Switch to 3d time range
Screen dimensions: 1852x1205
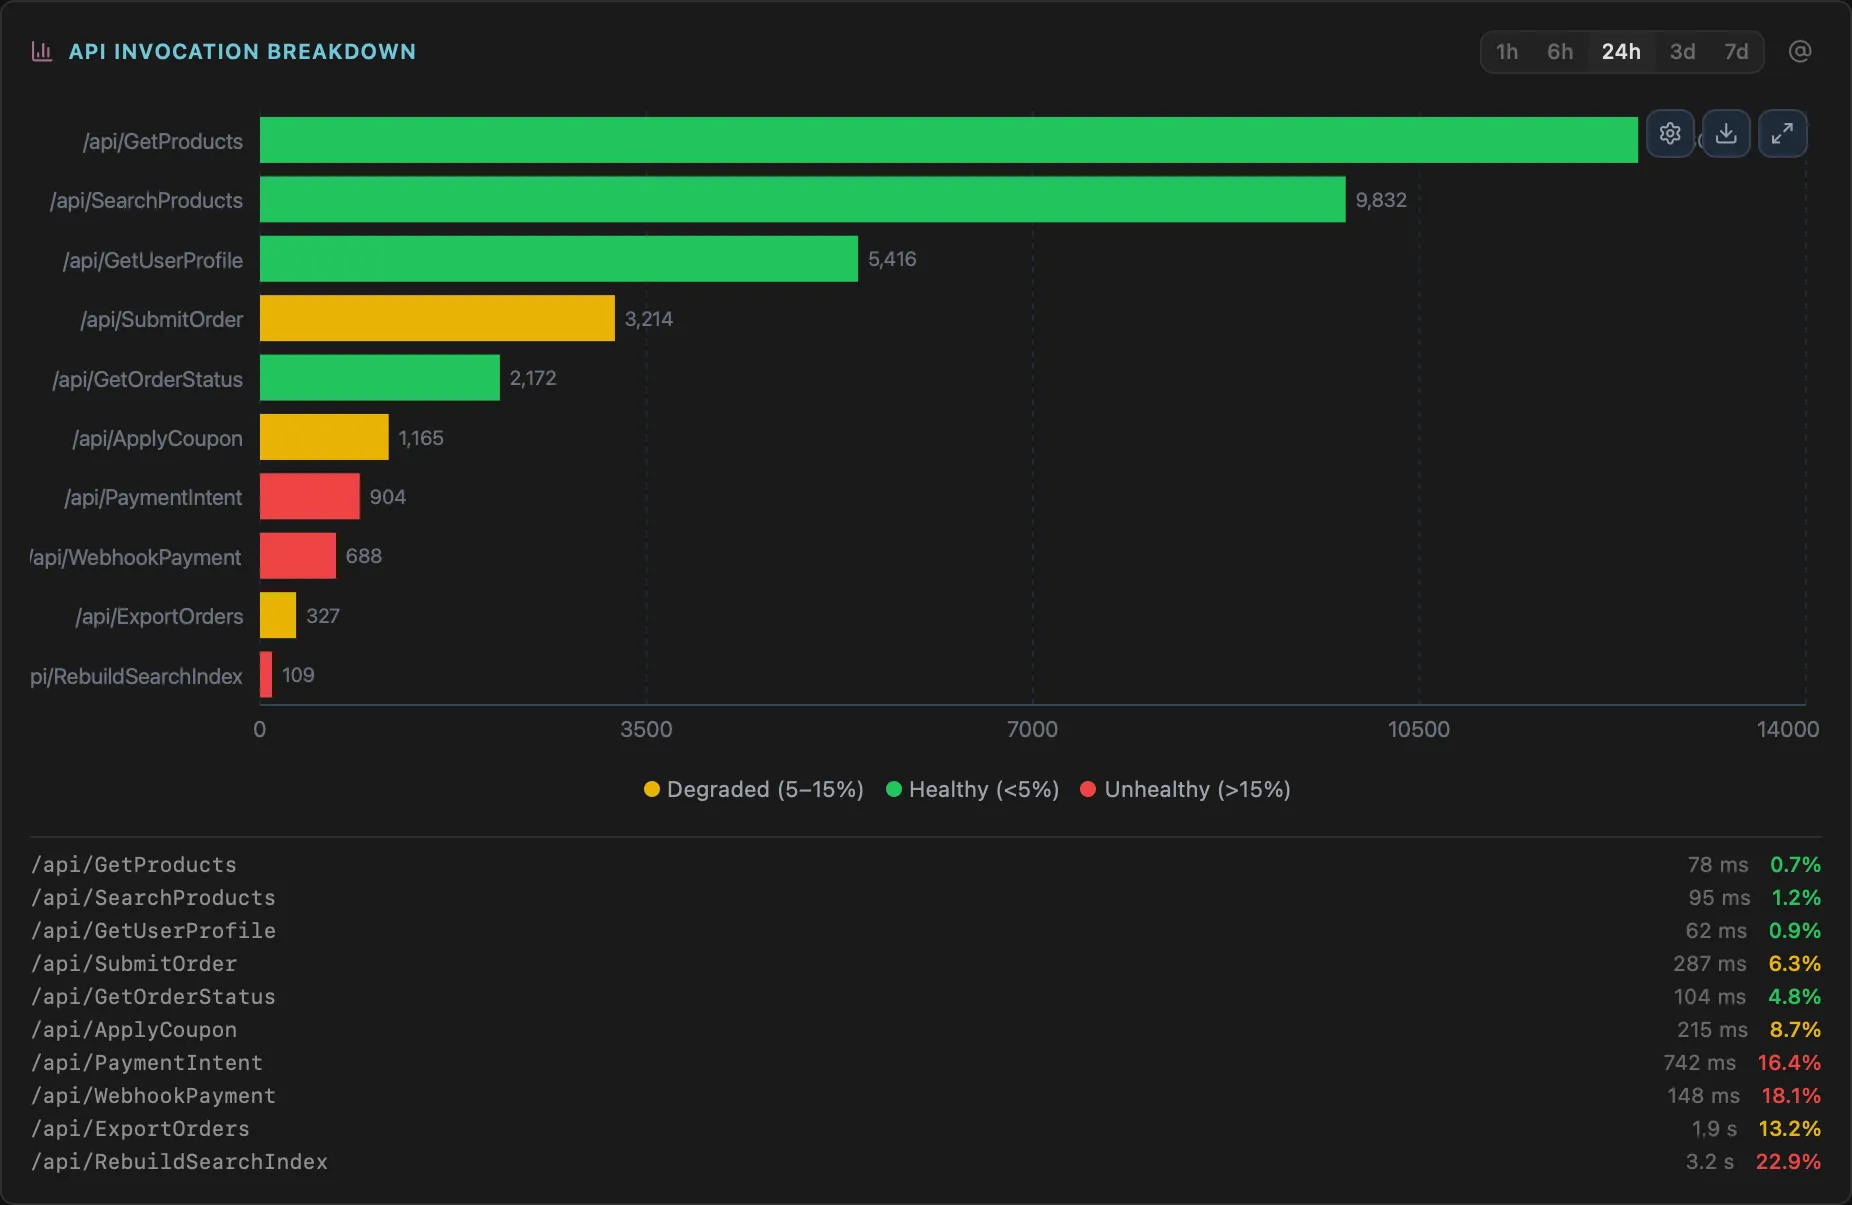1682,52
